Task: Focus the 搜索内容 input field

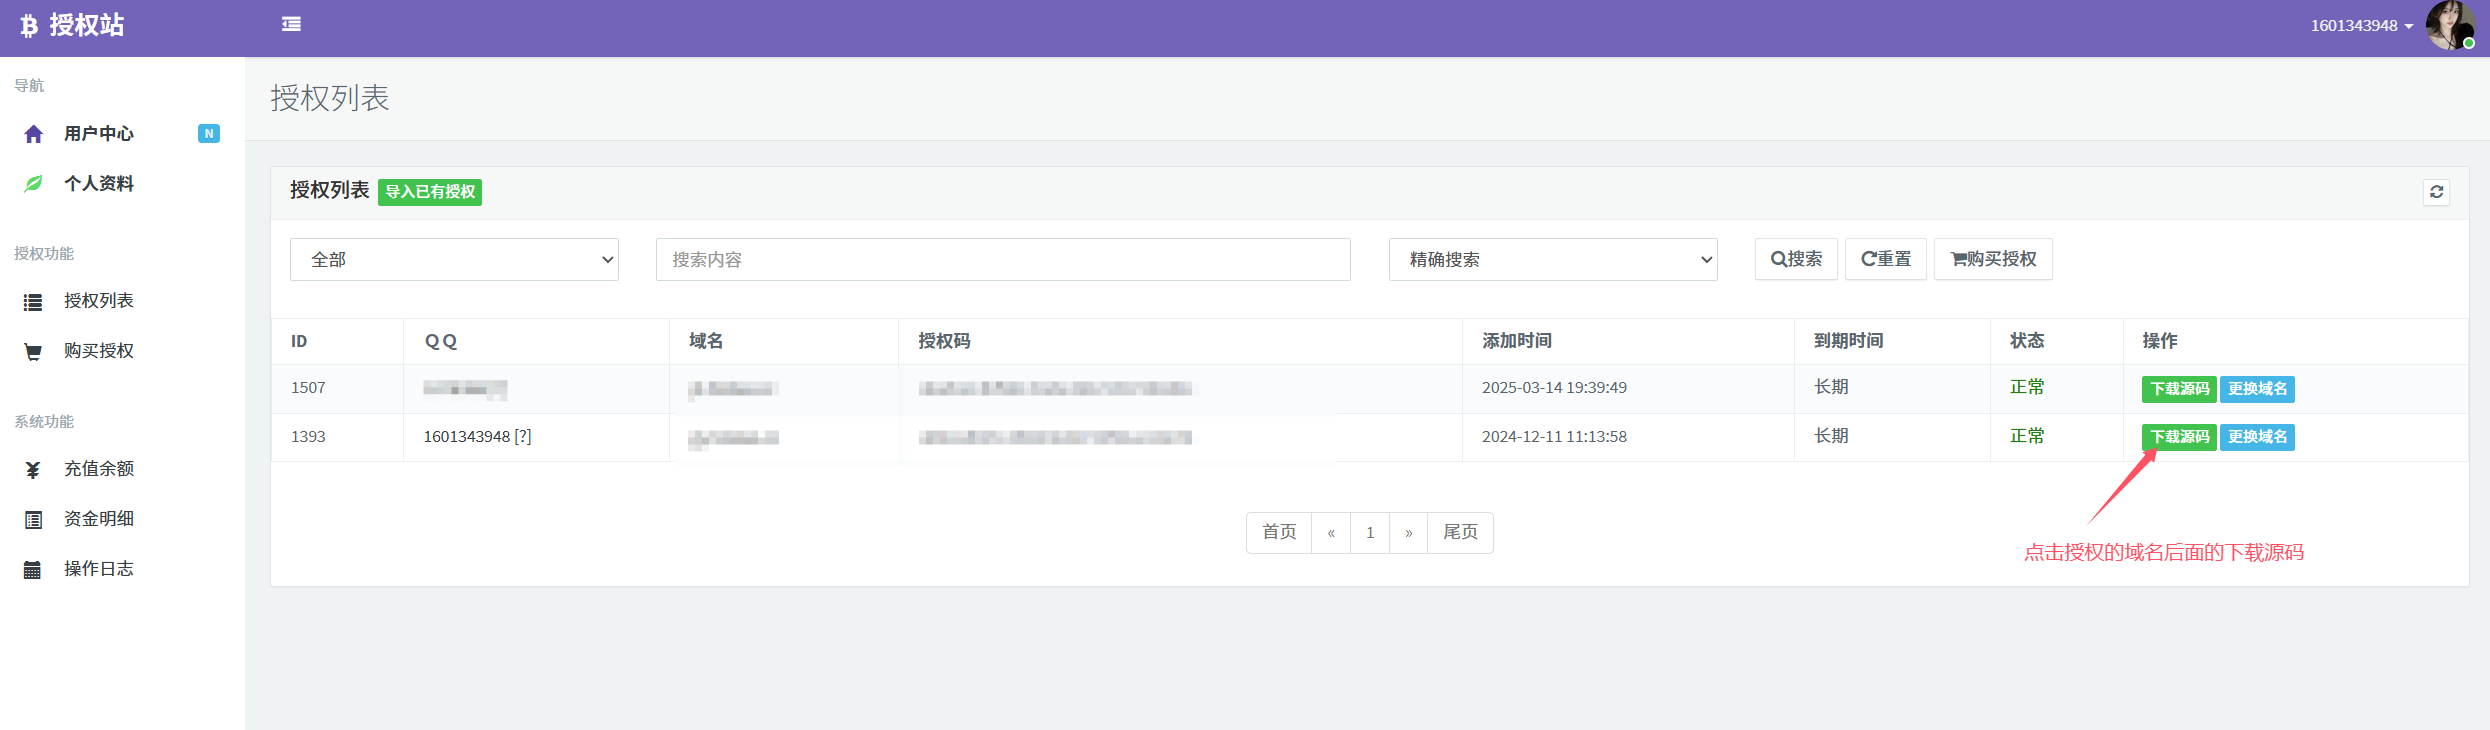Action: click(1003, 260)
